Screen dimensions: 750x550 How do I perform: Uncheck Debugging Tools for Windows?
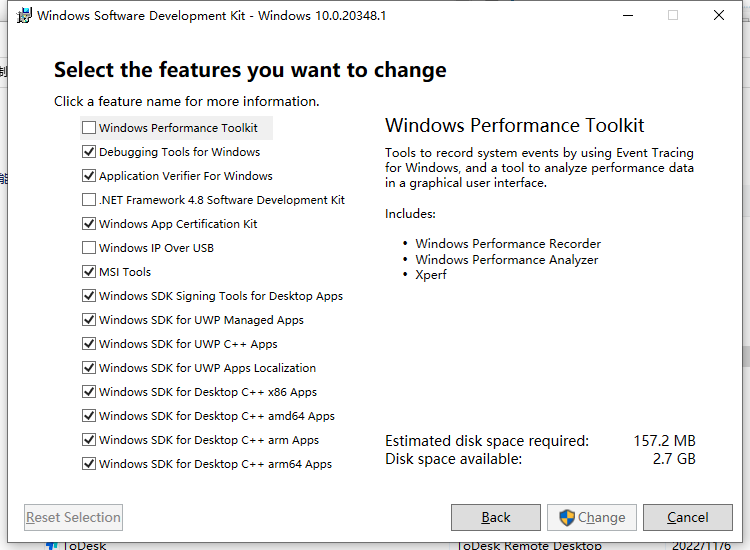89,152
